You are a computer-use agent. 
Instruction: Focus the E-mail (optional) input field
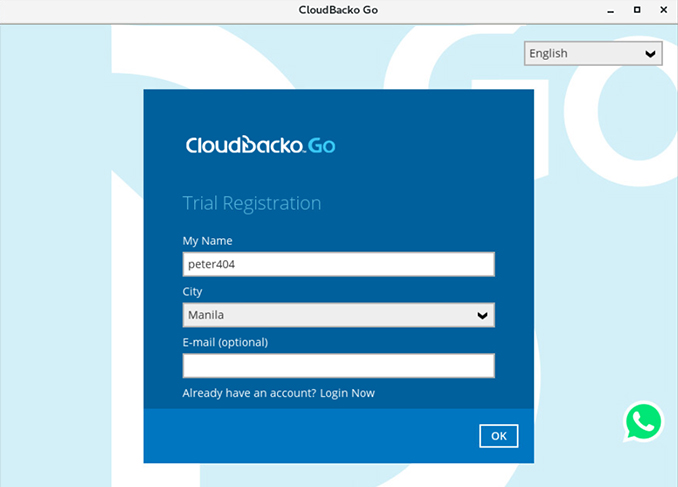(339, 365)
